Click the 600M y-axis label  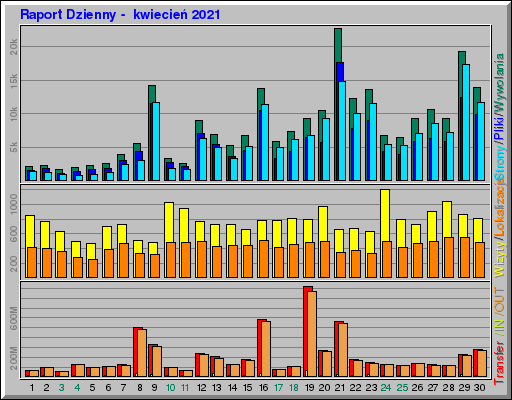tap(14, 319)
